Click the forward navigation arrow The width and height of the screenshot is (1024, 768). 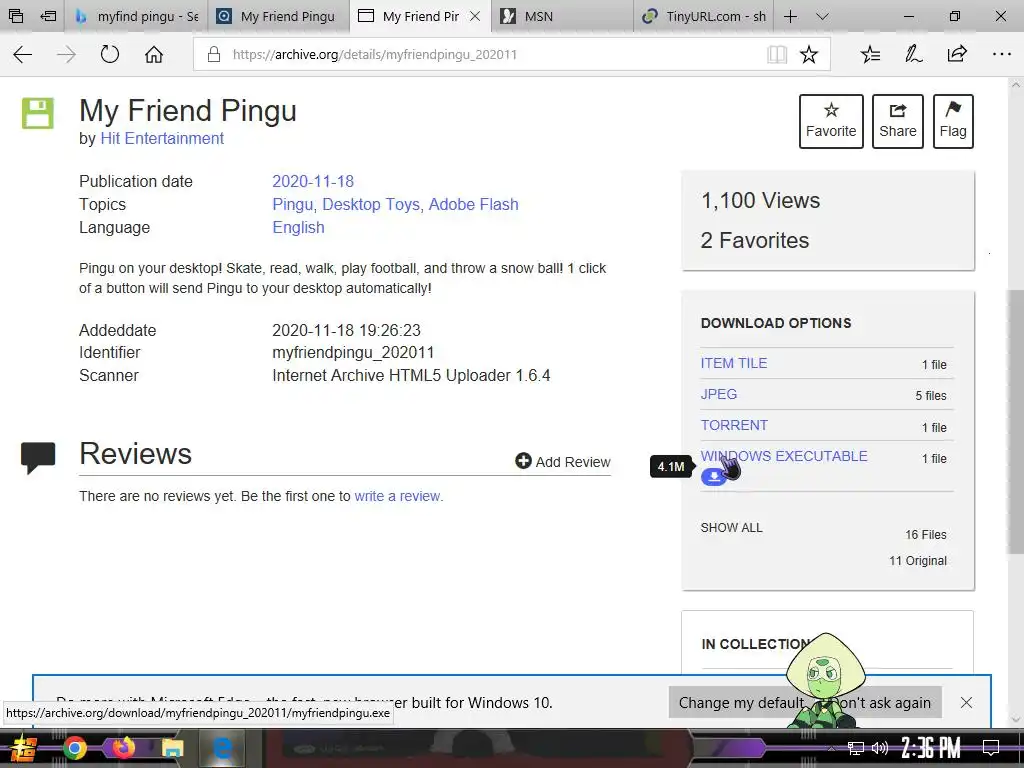66,54
